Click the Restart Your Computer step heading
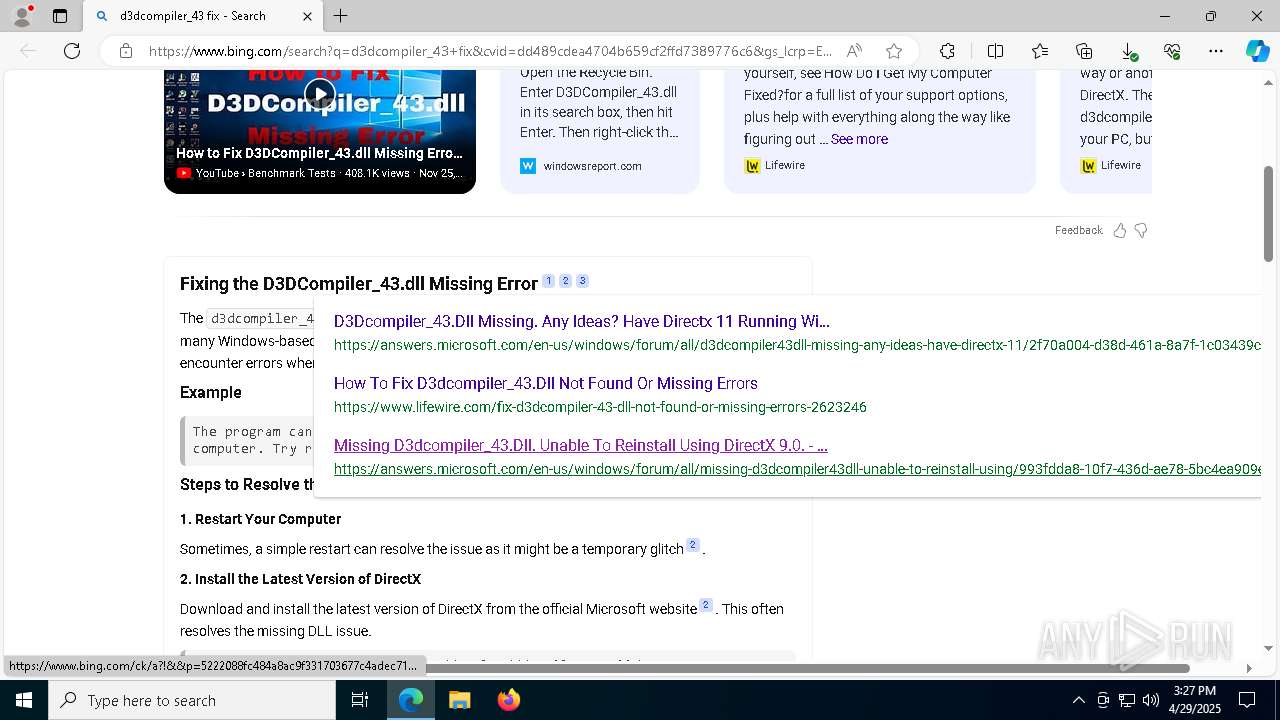Screen dimensions: 1280x720 260,519
